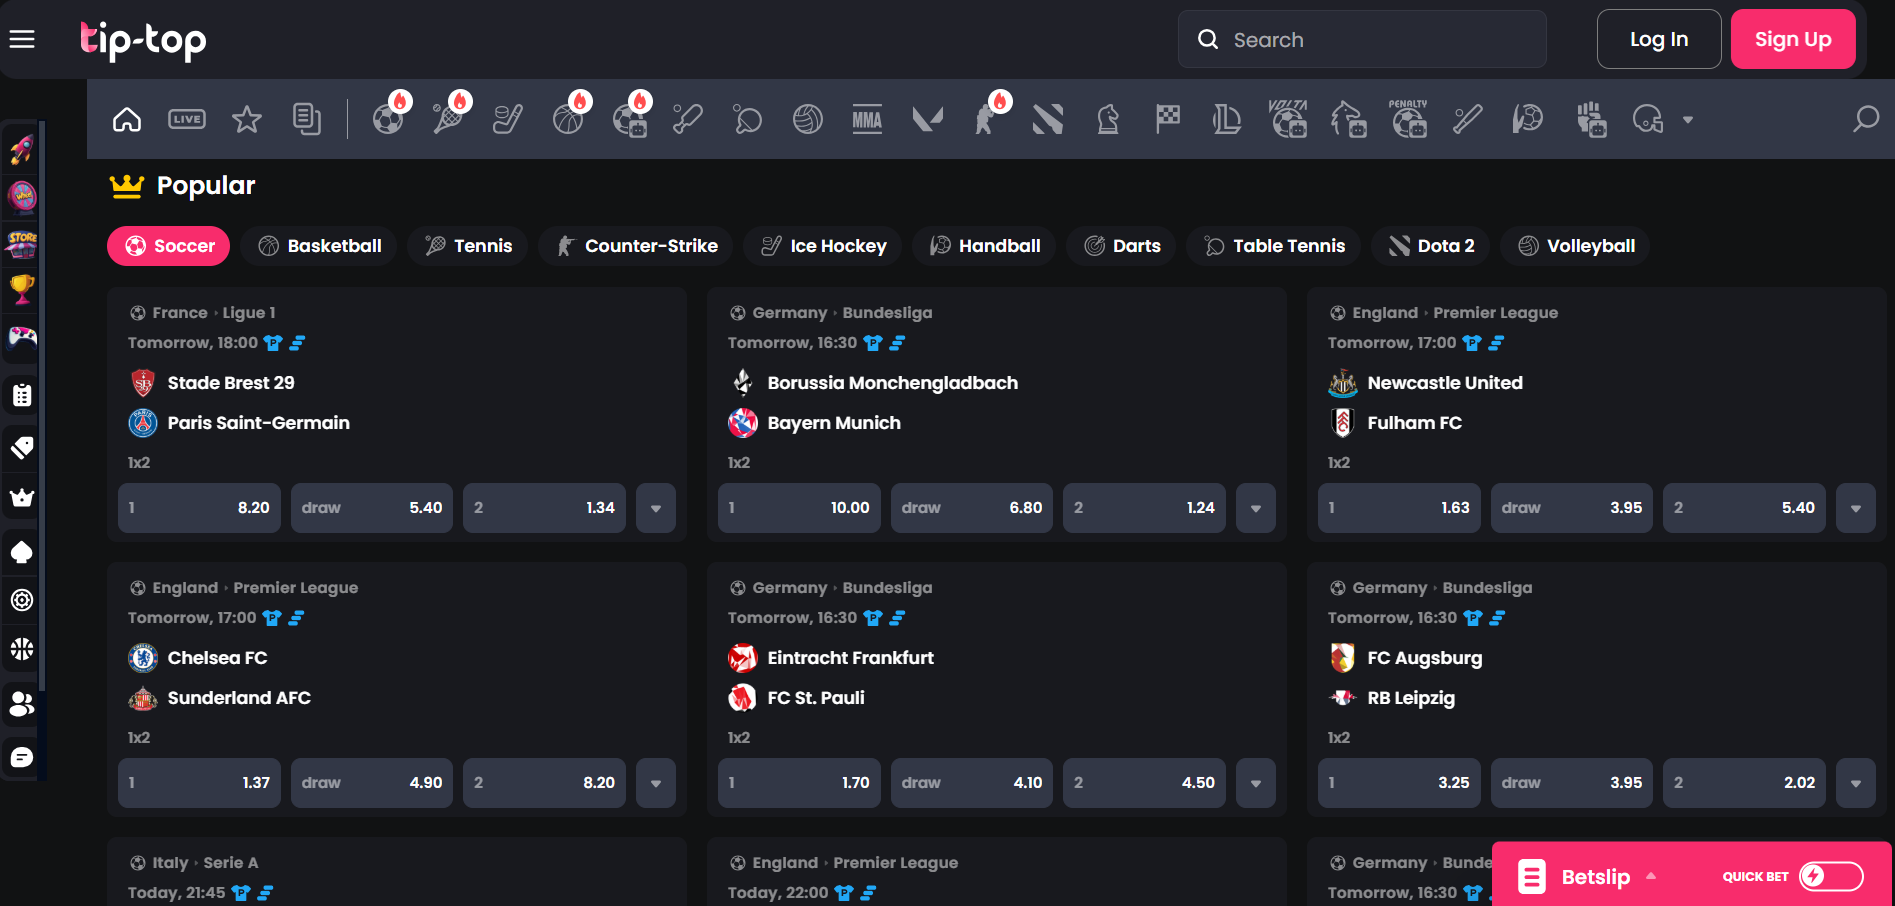Select the volleyball sport icon

point(808,120)
